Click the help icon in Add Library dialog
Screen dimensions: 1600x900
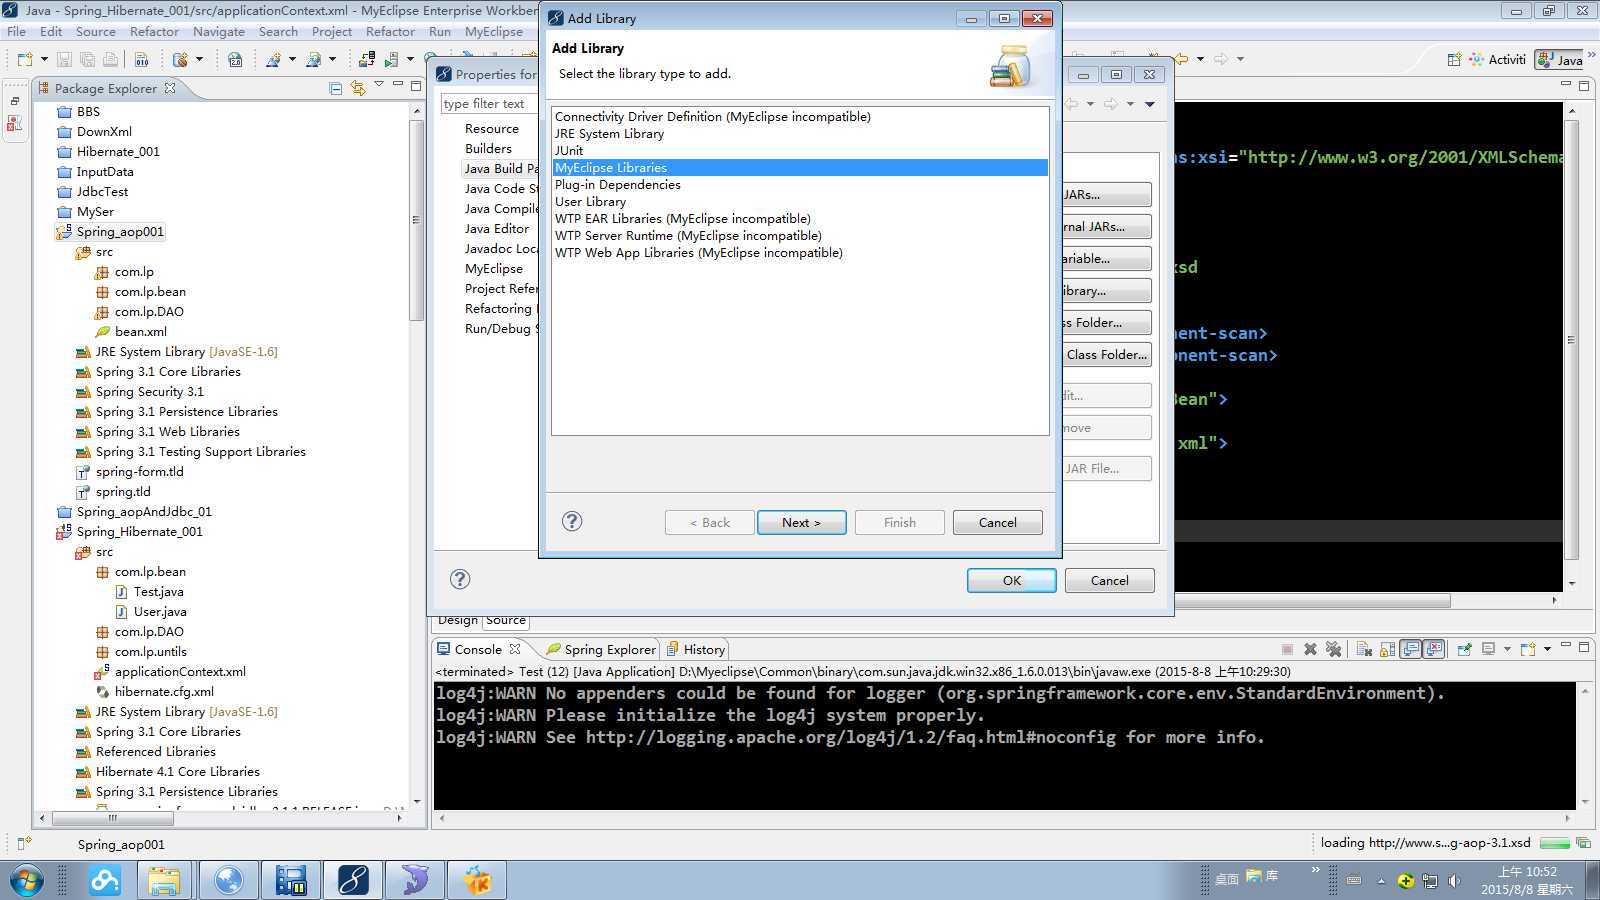pos(572,521)
